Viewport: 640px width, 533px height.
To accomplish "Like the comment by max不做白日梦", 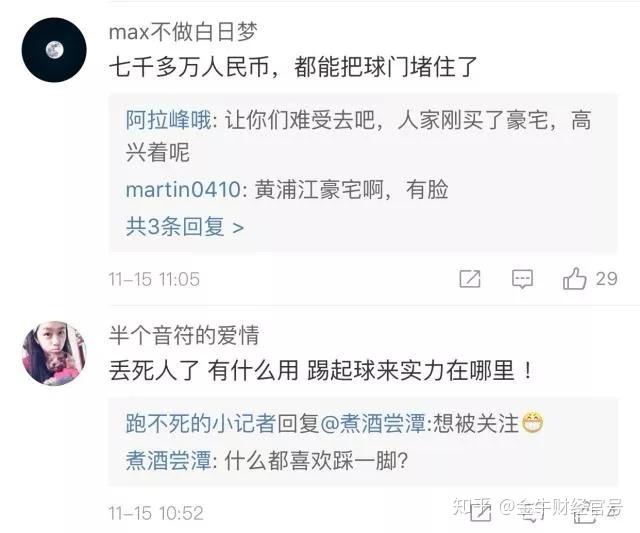I will (x=575, y=279).
